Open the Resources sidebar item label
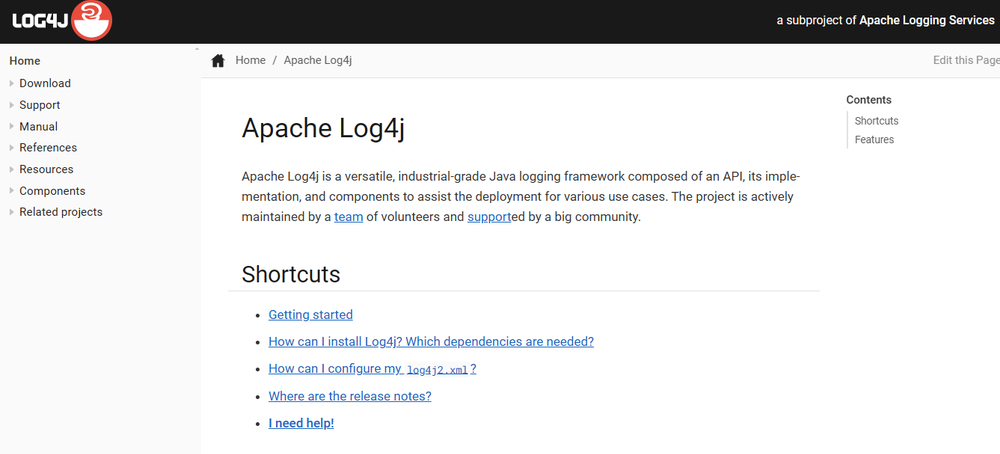The image size is (1000, 454). [46, 169]
